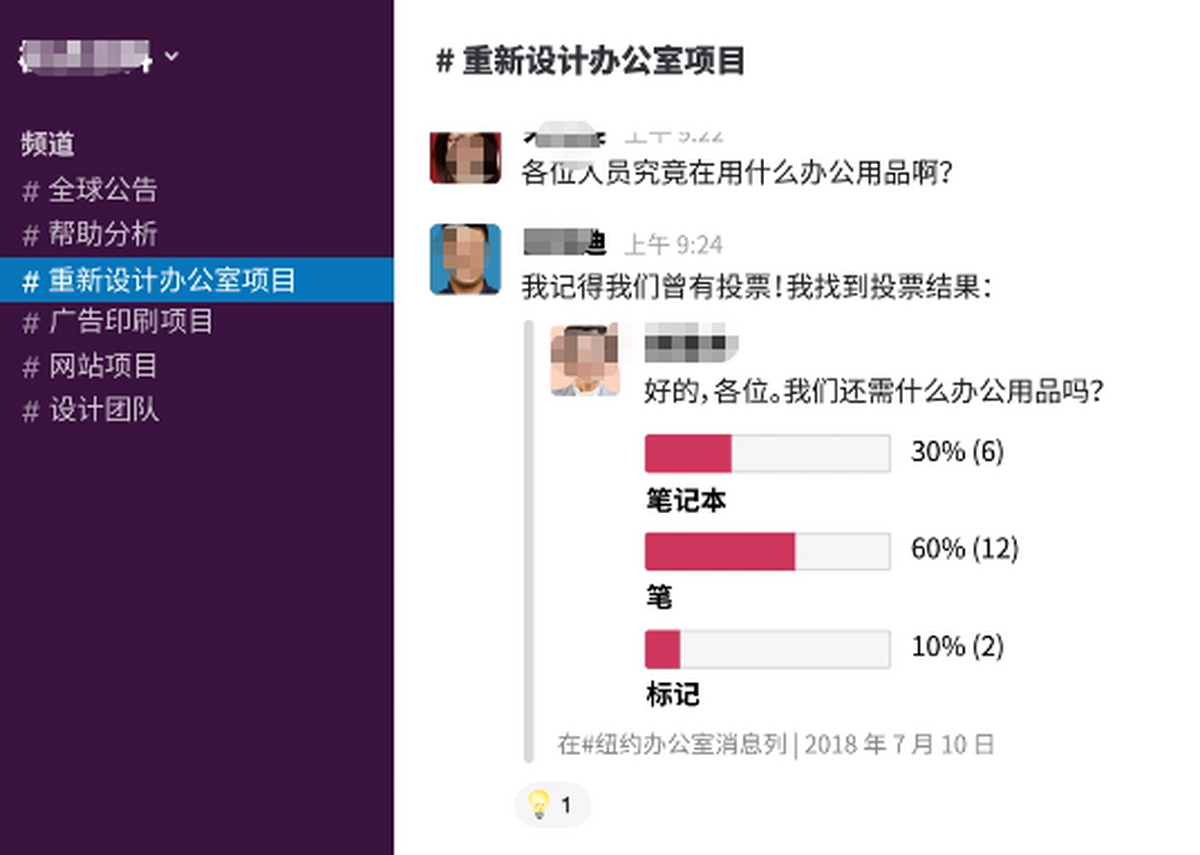Switch to the 设计团队 channel

pos(103,410)
